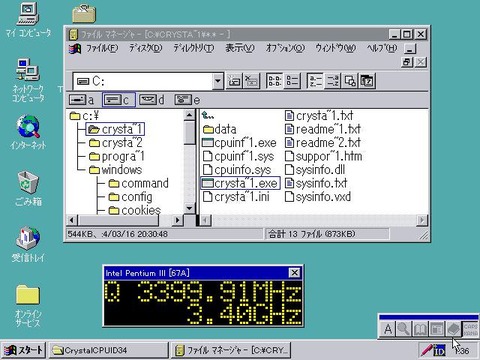Viewport: 480px width, 360px height.
Task: Click the IME magnifier search icon
Action: click(404, 329)
